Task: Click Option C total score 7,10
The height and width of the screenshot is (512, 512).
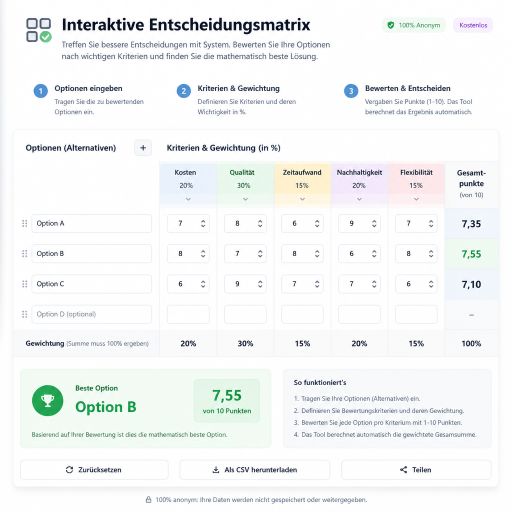Action: [x=471, y=284]
